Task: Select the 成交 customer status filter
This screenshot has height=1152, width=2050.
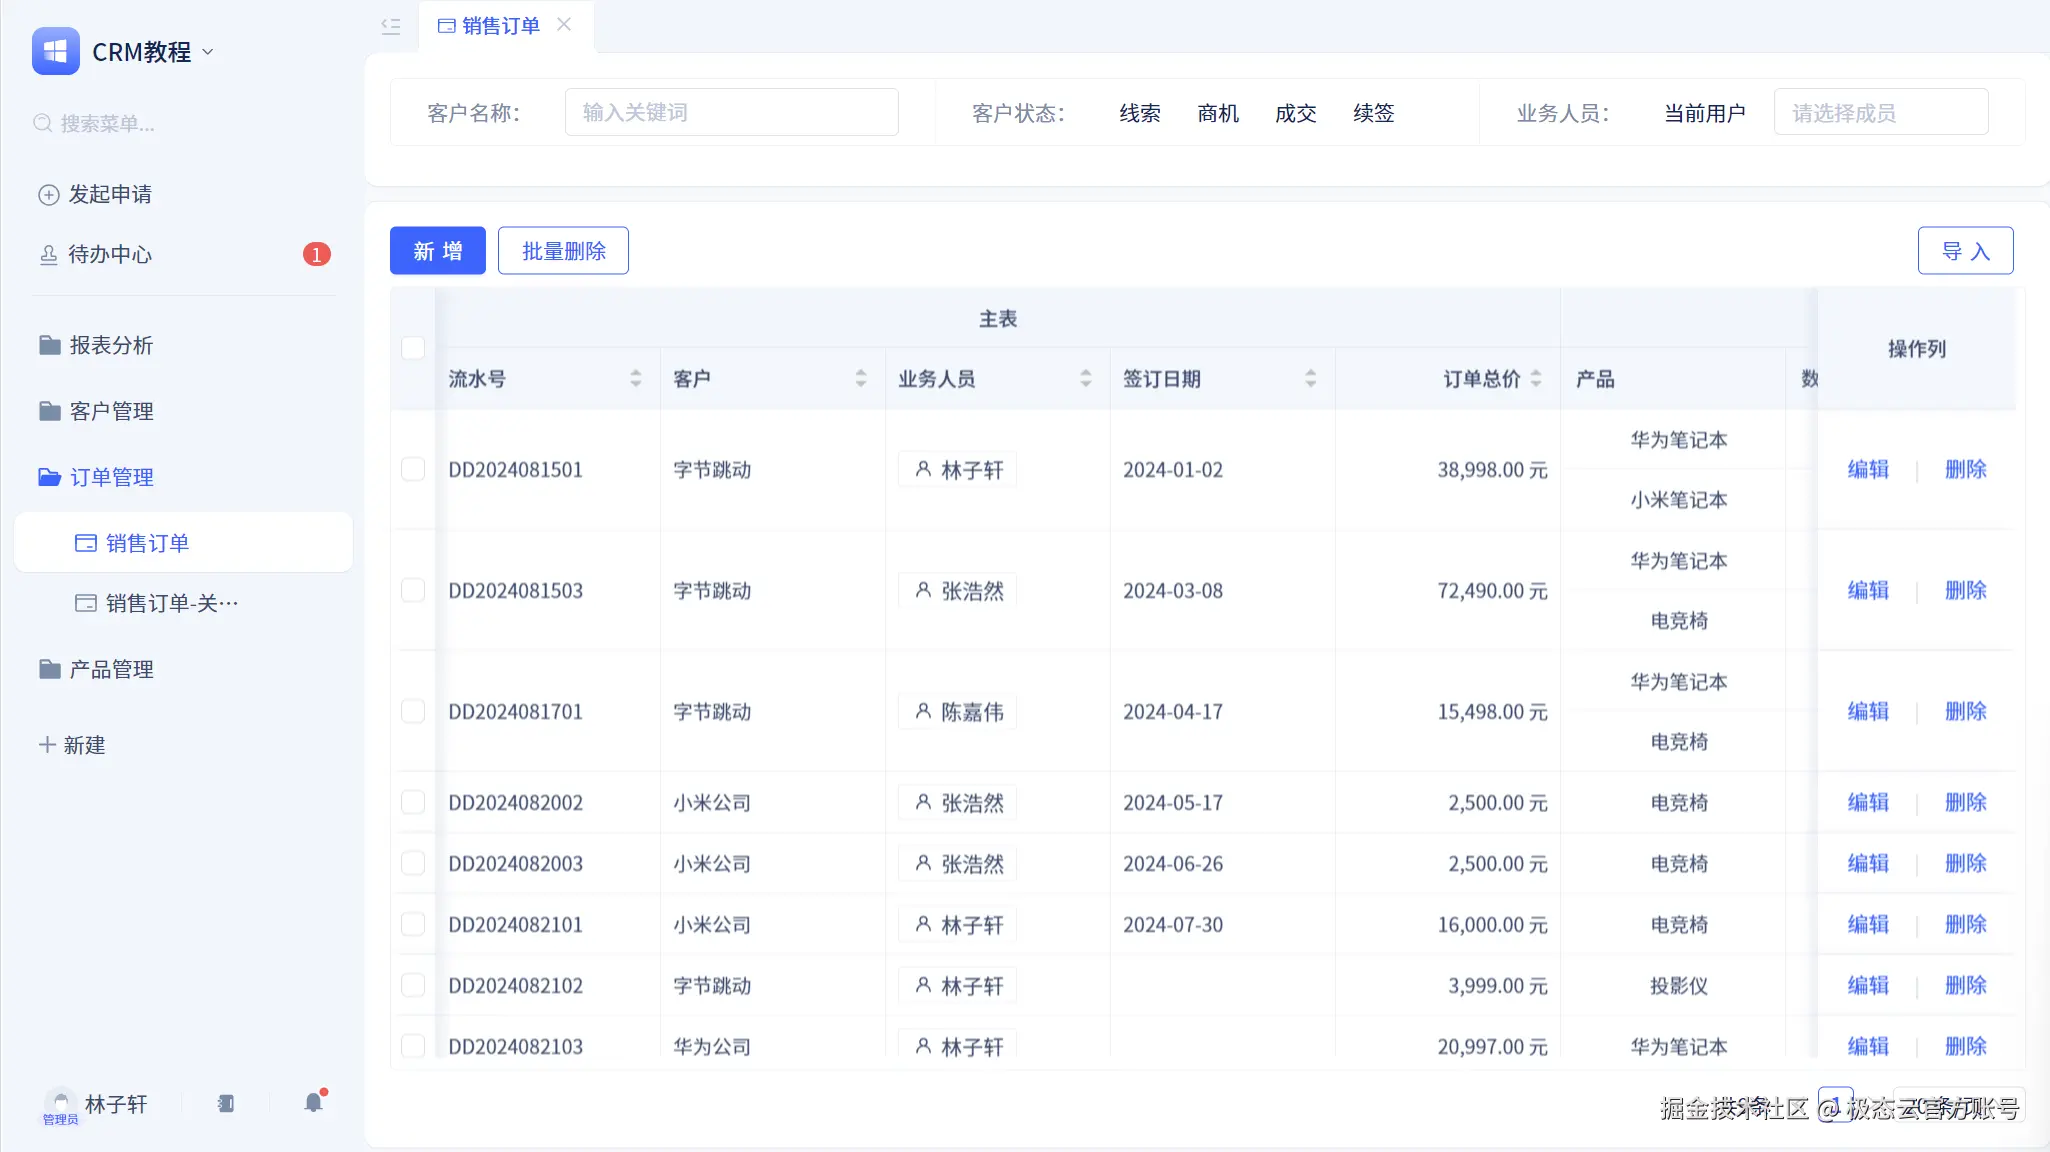Action: pos(1295,113)
